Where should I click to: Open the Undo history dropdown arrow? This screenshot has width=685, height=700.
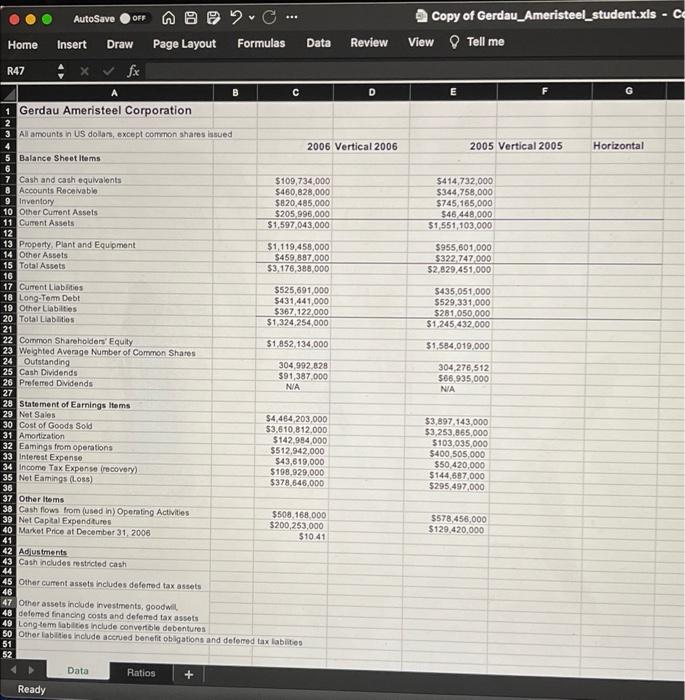click(x=252, y=17)
